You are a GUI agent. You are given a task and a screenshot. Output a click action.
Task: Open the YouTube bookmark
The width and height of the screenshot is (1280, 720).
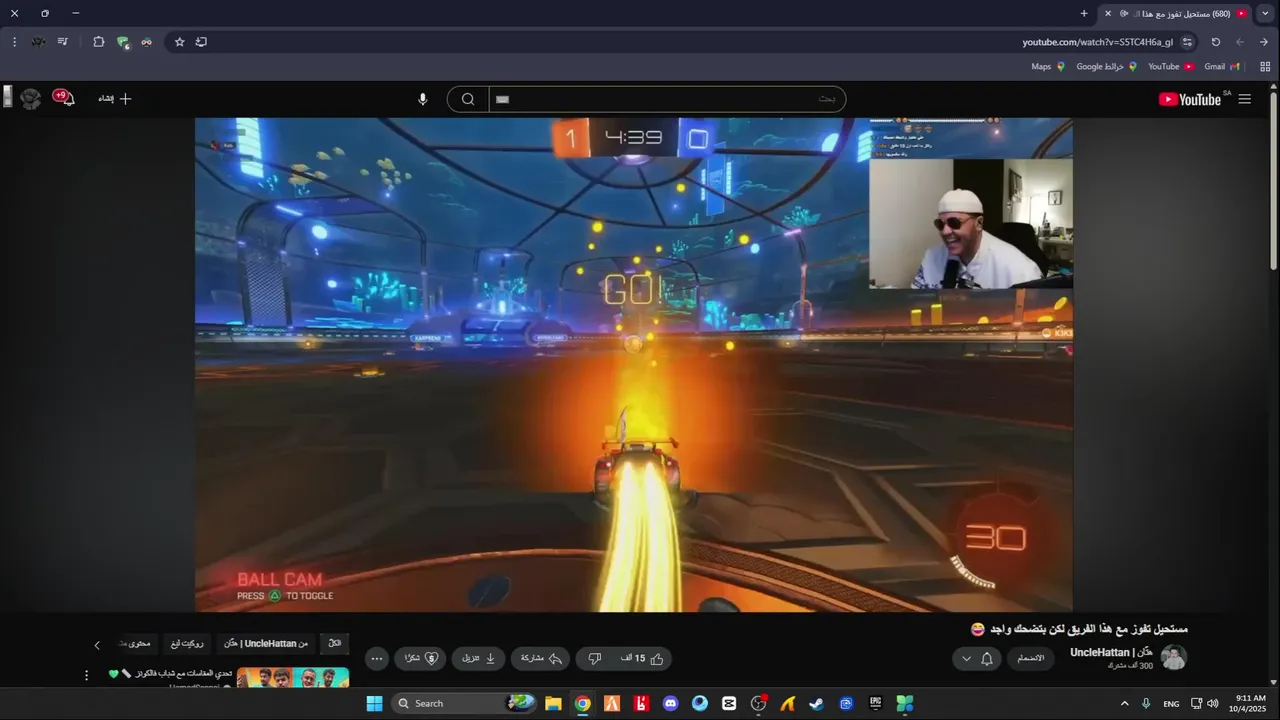click(x=1171, y=67)
